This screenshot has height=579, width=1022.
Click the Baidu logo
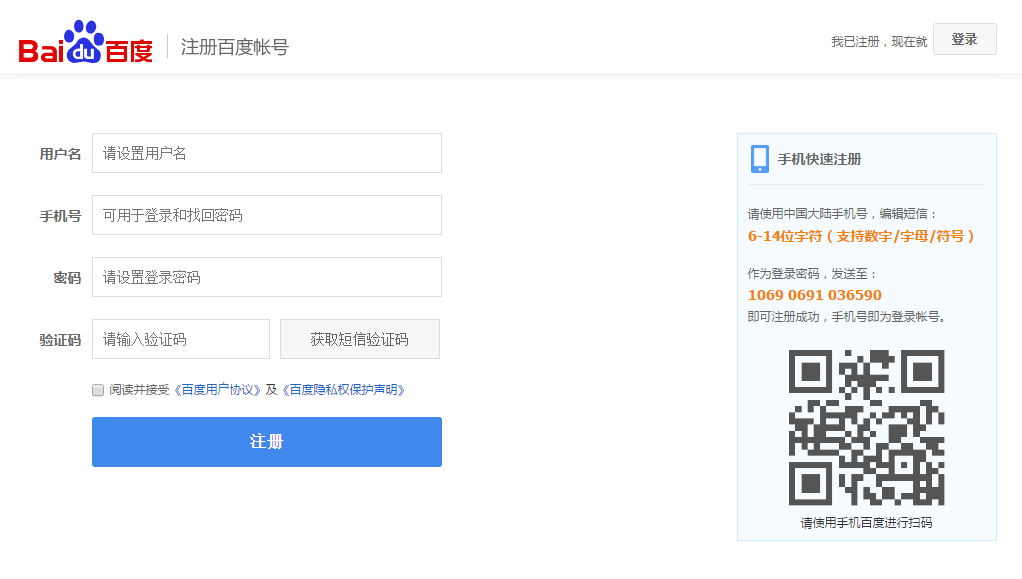pos(85,42)
